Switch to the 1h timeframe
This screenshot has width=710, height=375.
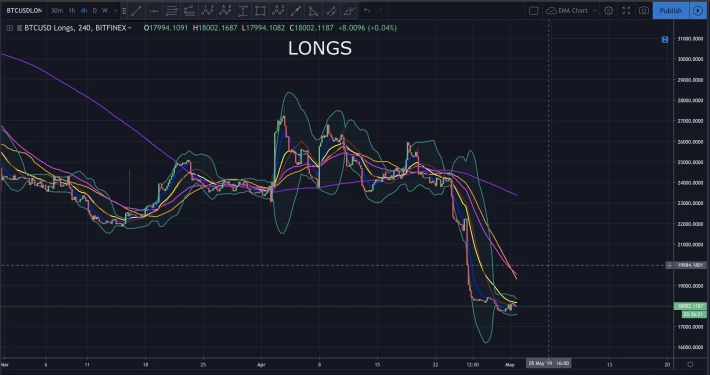(72, 10)
